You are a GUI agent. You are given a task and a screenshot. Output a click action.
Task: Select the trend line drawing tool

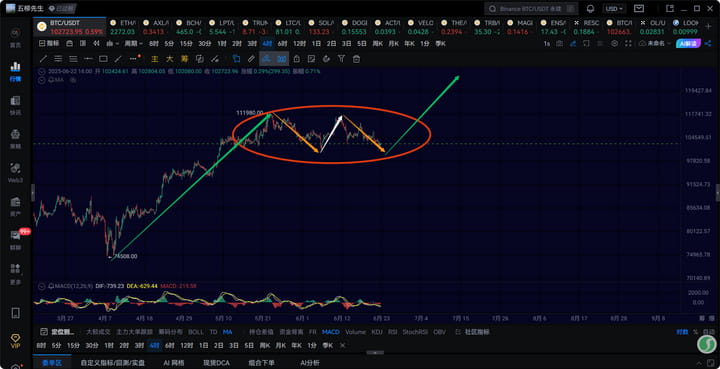44,59
